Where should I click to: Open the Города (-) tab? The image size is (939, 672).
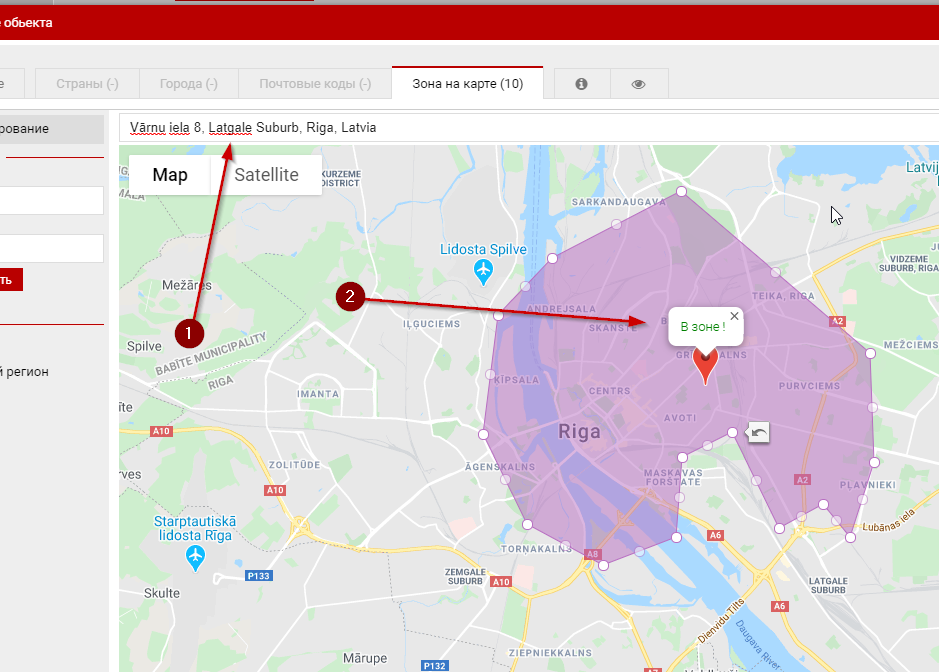click(x=189, y=84)
